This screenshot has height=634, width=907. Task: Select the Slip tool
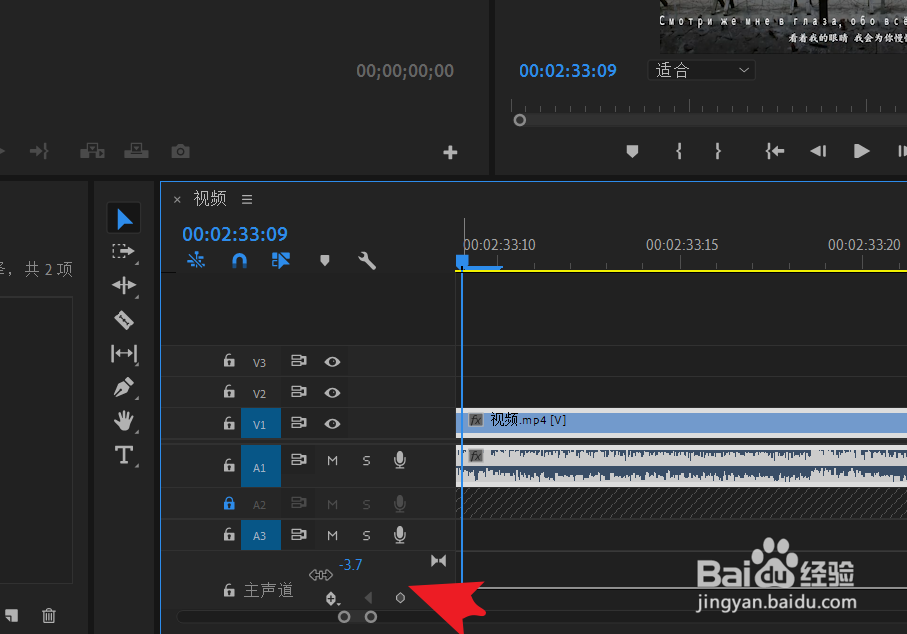[x=124, y=353]
